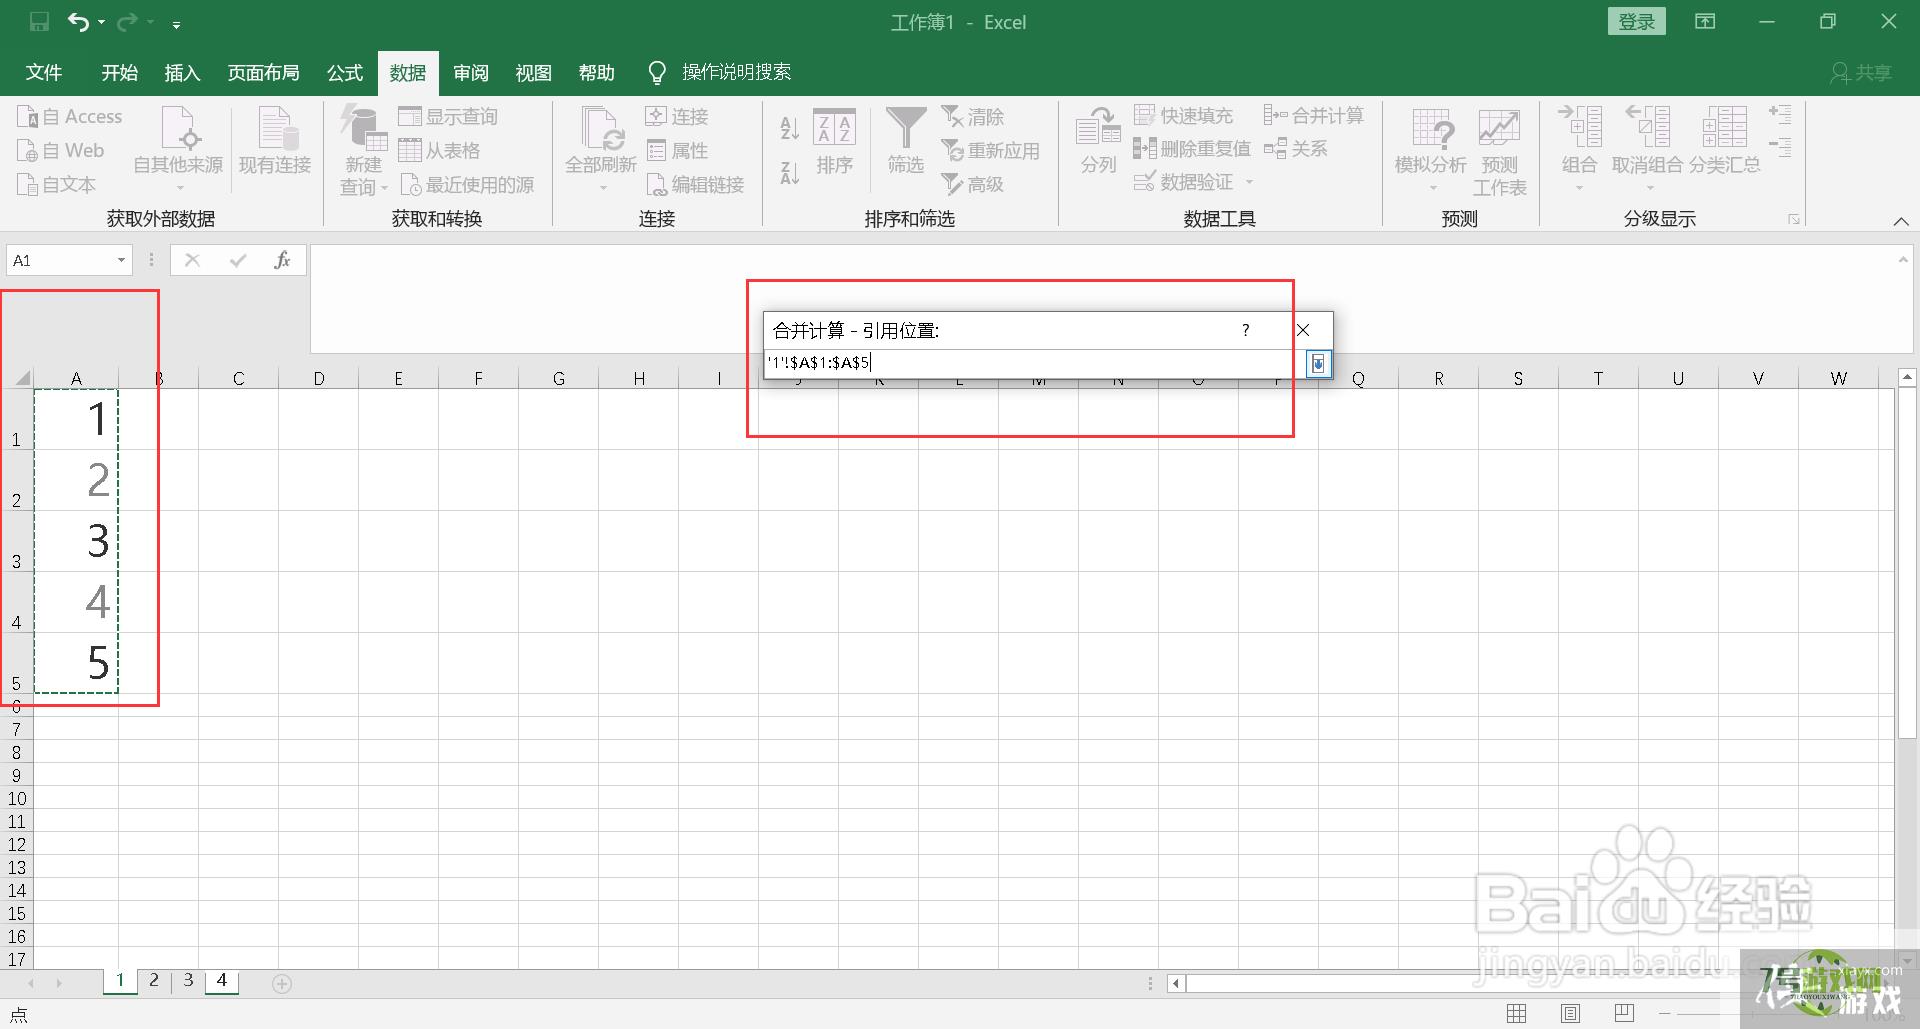1920x1029 pixels.
Task: Click the Save icon in quick access toolbar
Action: pos(39,22)
